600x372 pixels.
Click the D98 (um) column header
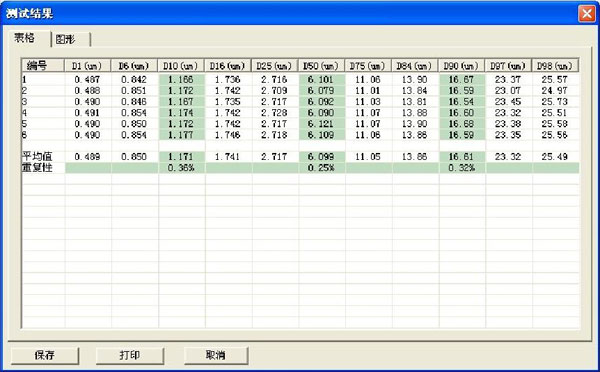pyautogui.click(x=555, y=66)
